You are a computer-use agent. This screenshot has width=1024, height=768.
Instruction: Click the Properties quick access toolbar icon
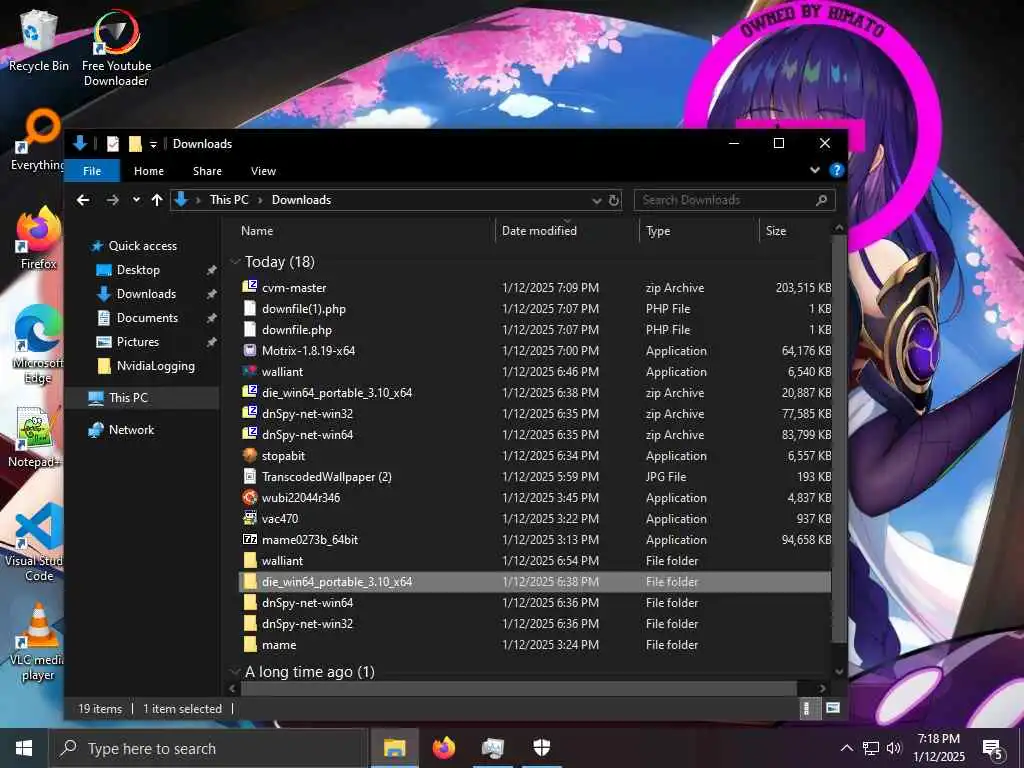[x=113, y=144]
